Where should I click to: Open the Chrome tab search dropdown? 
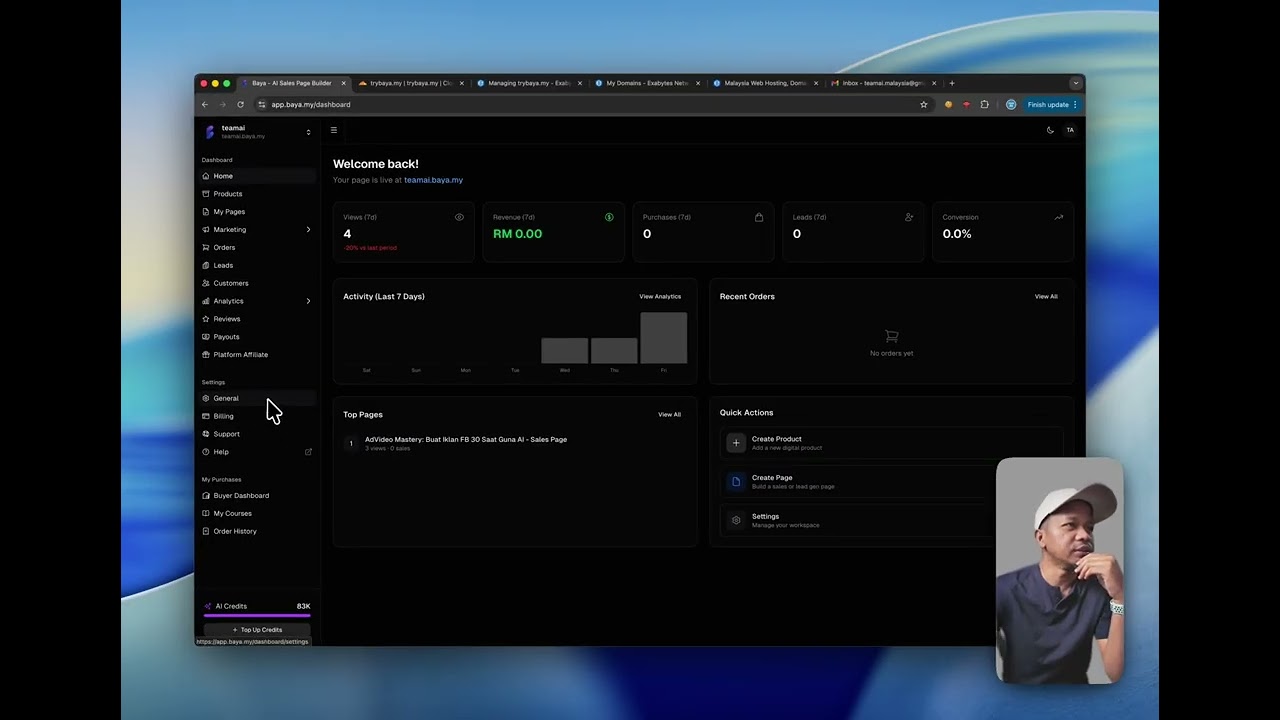1076,83
